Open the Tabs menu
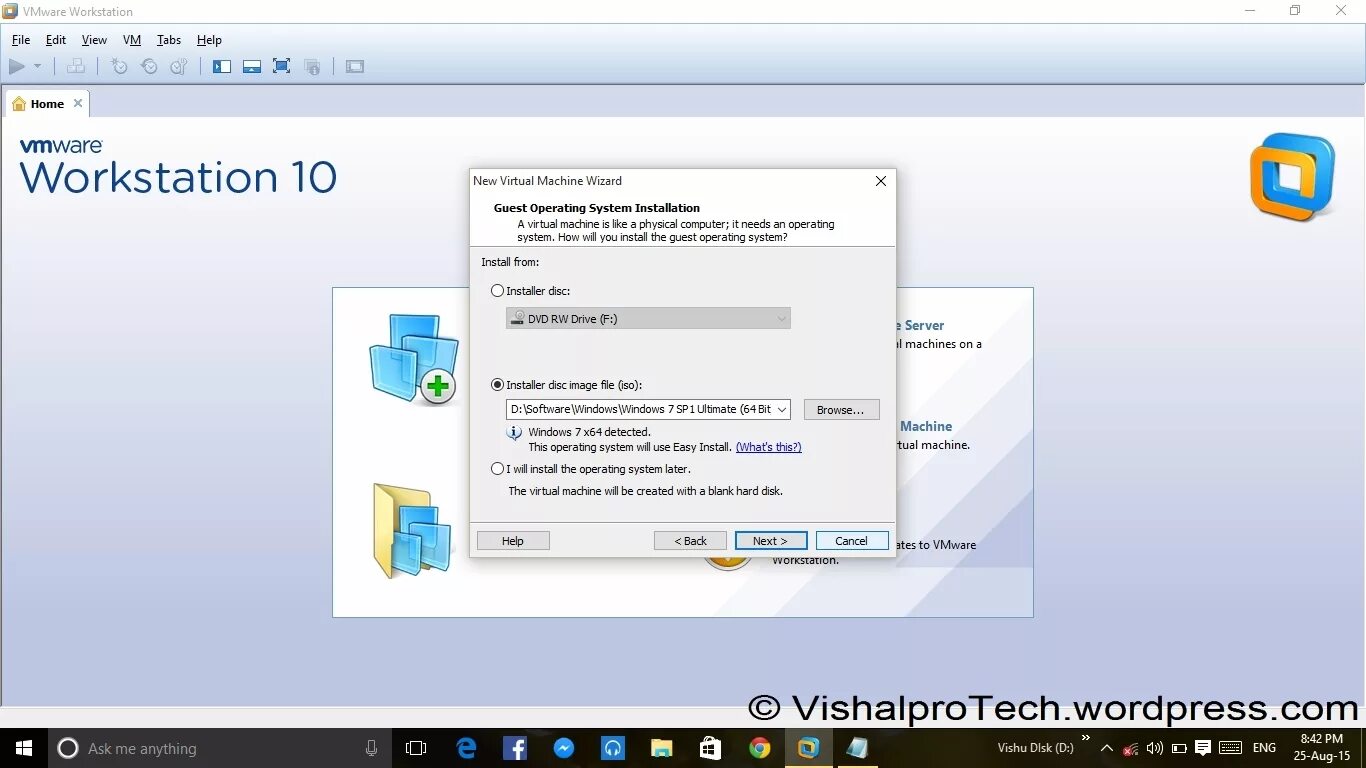The image size is (1366, 768). click(169, 40)
